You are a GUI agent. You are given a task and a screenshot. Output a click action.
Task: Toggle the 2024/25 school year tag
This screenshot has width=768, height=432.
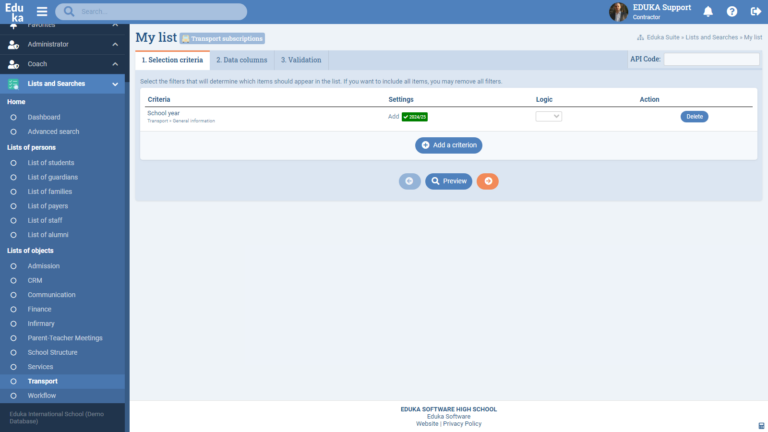[414, 117]
